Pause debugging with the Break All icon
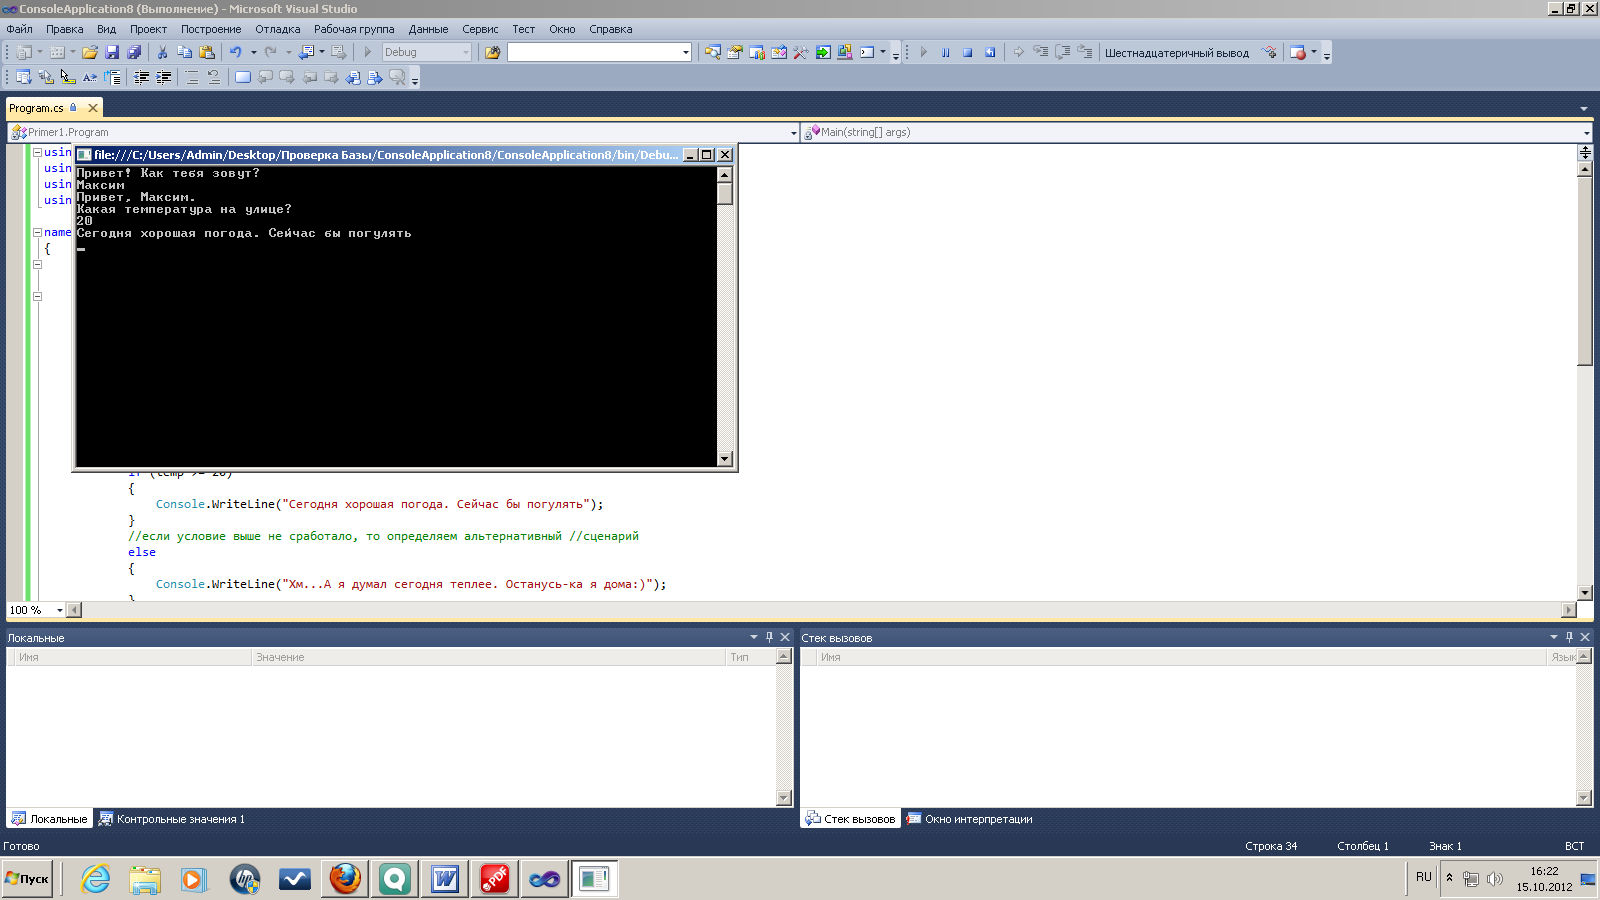The image size is (1600, 900). click(945, 52)
